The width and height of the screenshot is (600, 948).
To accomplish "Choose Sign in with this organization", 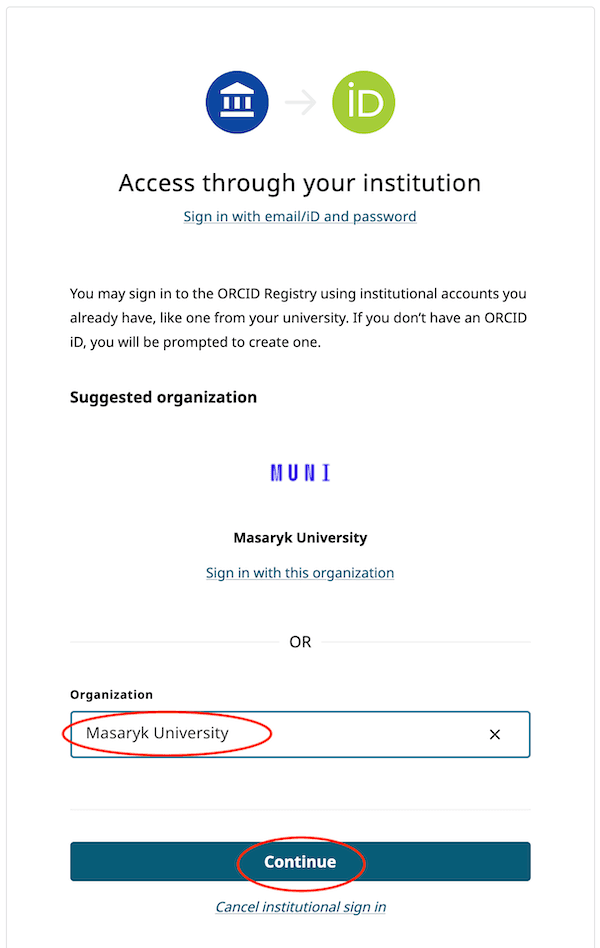I will [300, 573].
